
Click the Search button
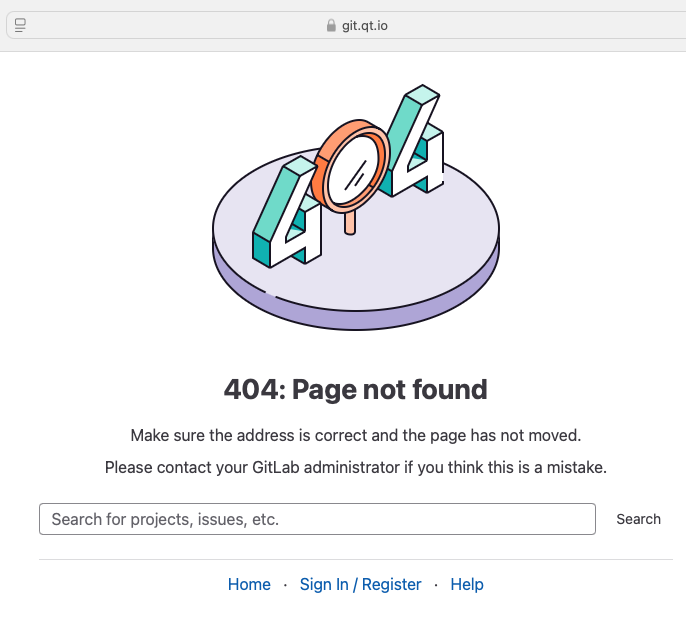pos(638,519)
